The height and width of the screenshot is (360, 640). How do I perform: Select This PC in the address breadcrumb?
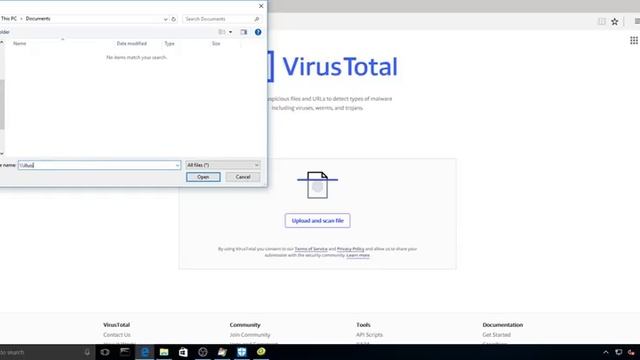point(9,19)
